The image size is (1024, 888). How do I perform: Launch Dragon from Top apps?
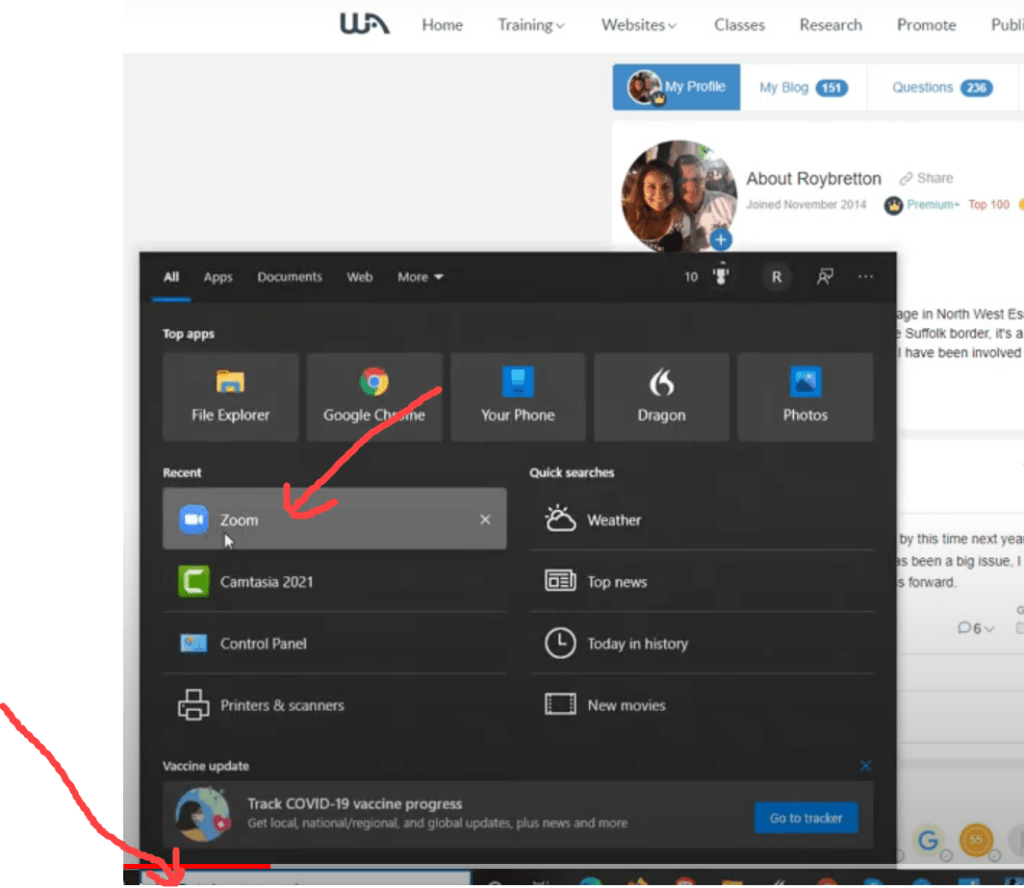(x=661, y=396)
